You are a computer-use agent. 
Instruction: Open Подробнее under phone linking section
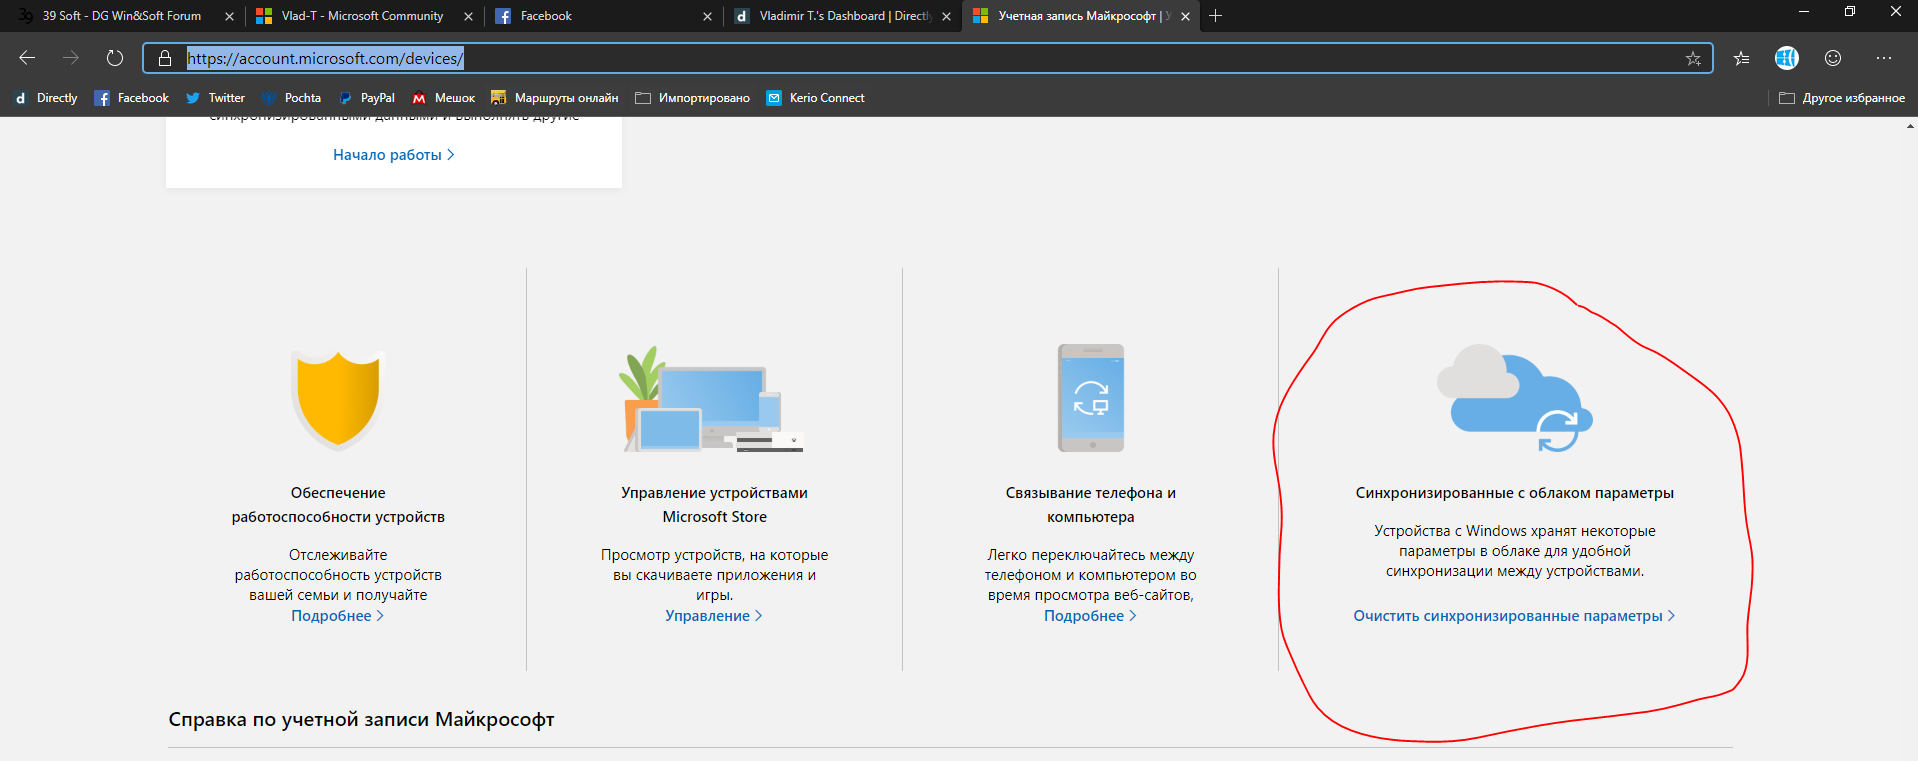[1090, 616]
